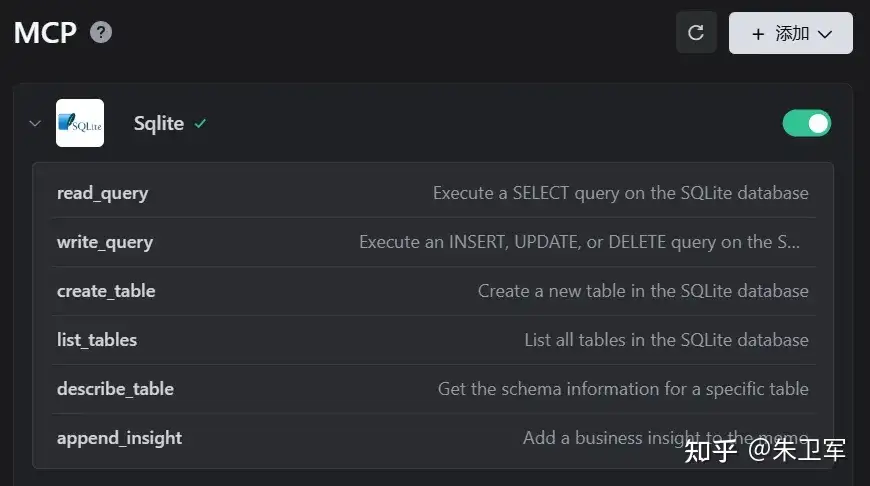870x486 pixels.
Task: Disable the Sqlite server toggle
Action: click(x=806, y=123)
